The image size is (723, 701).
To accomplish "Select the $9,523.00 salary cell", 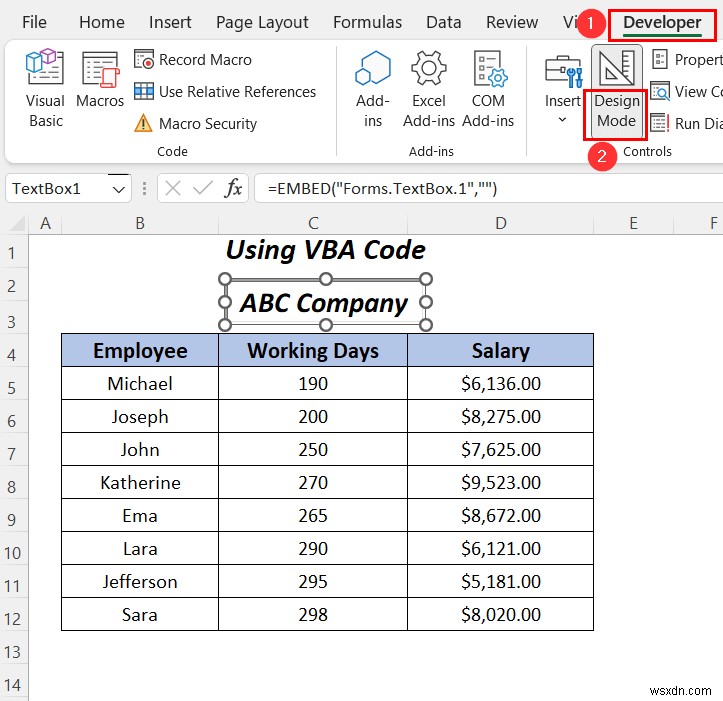I will click(x=501, y=482).
